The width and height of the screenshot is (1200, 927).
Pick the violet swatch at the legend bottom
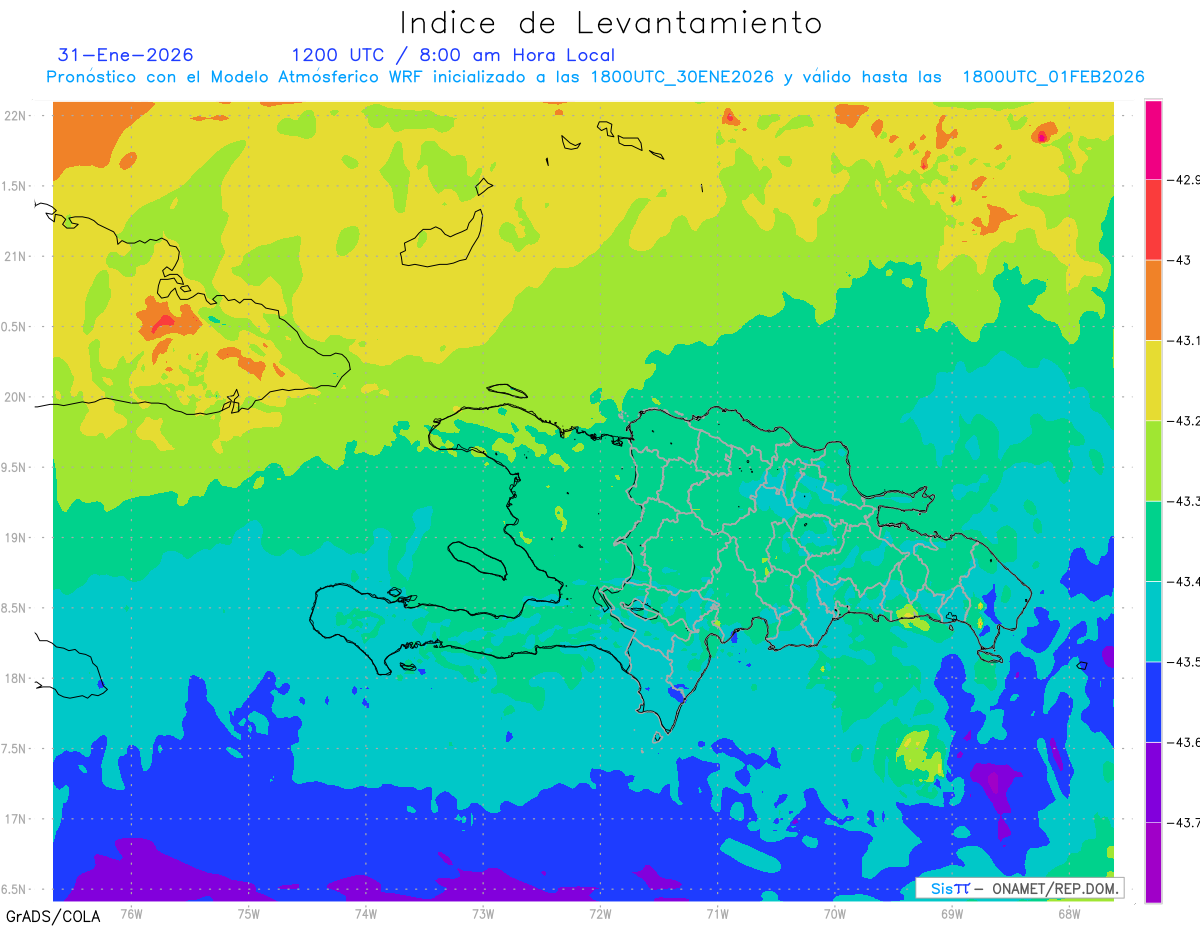(1153, 862)
